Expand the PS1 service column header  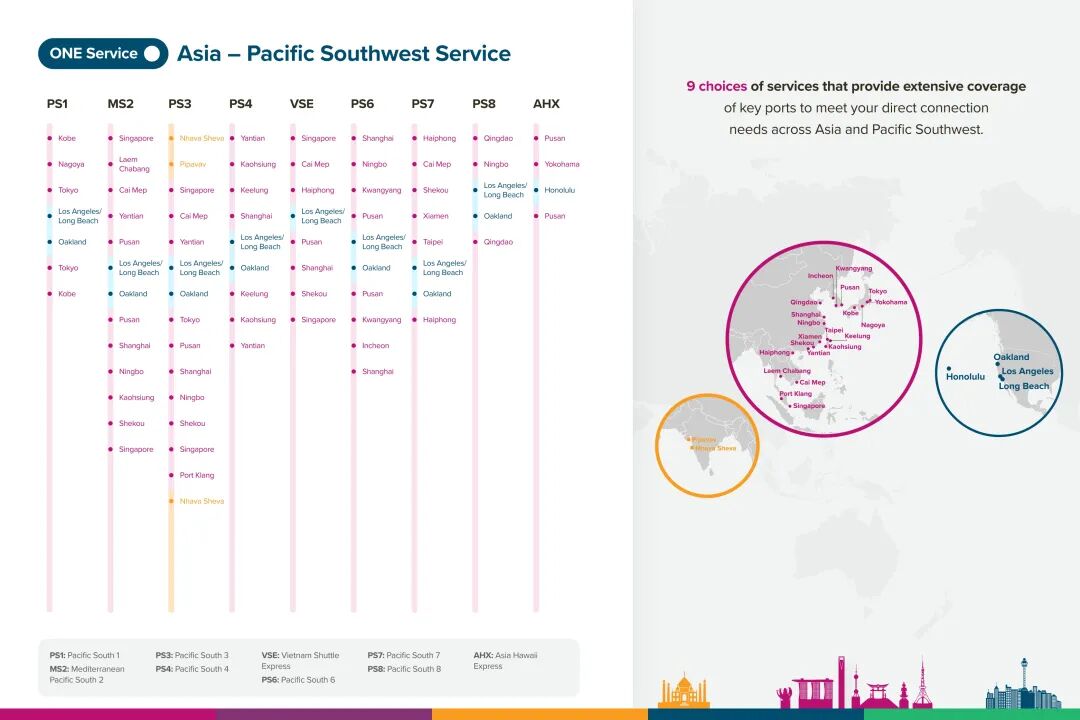[x=57, y=104]
